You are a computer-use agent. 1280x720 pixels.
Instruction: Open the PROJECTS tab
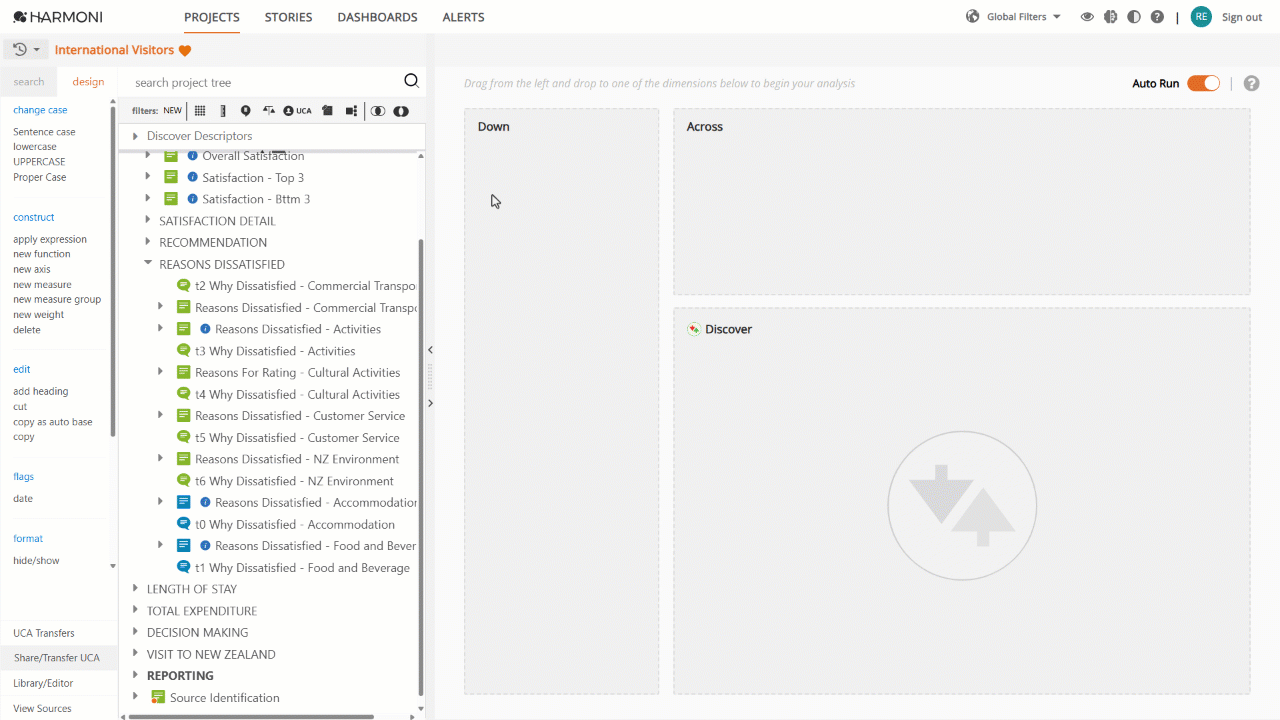[212, 17]
